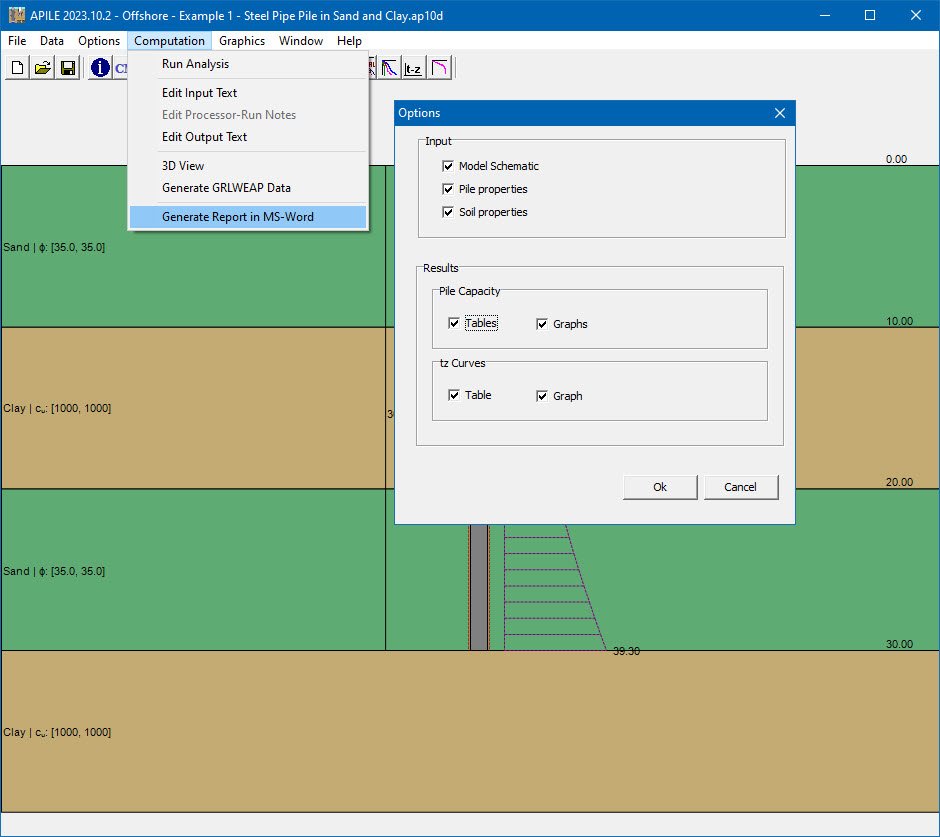Uncheck Table under tz Curves
The width and height of the screenshot is (940, 837).
point(454,395)
